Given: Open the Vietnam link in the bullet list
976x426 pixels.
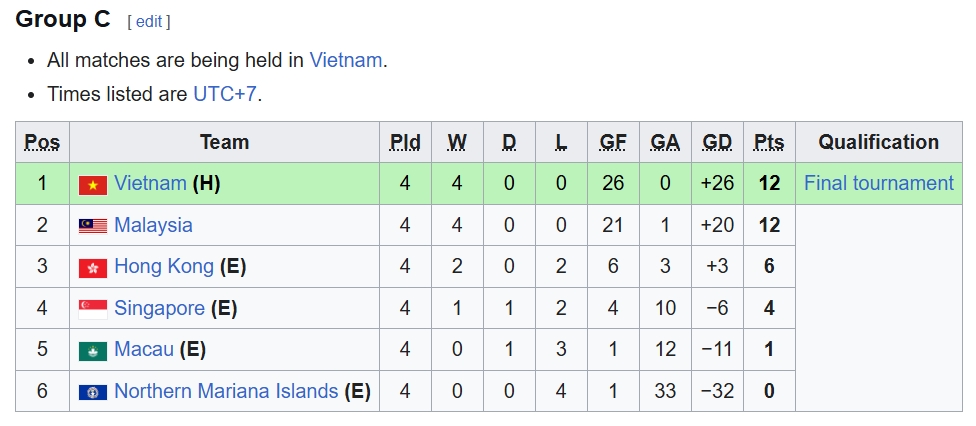Looking at the screenshot, I should pyautogui.click(x=346, y=60).
